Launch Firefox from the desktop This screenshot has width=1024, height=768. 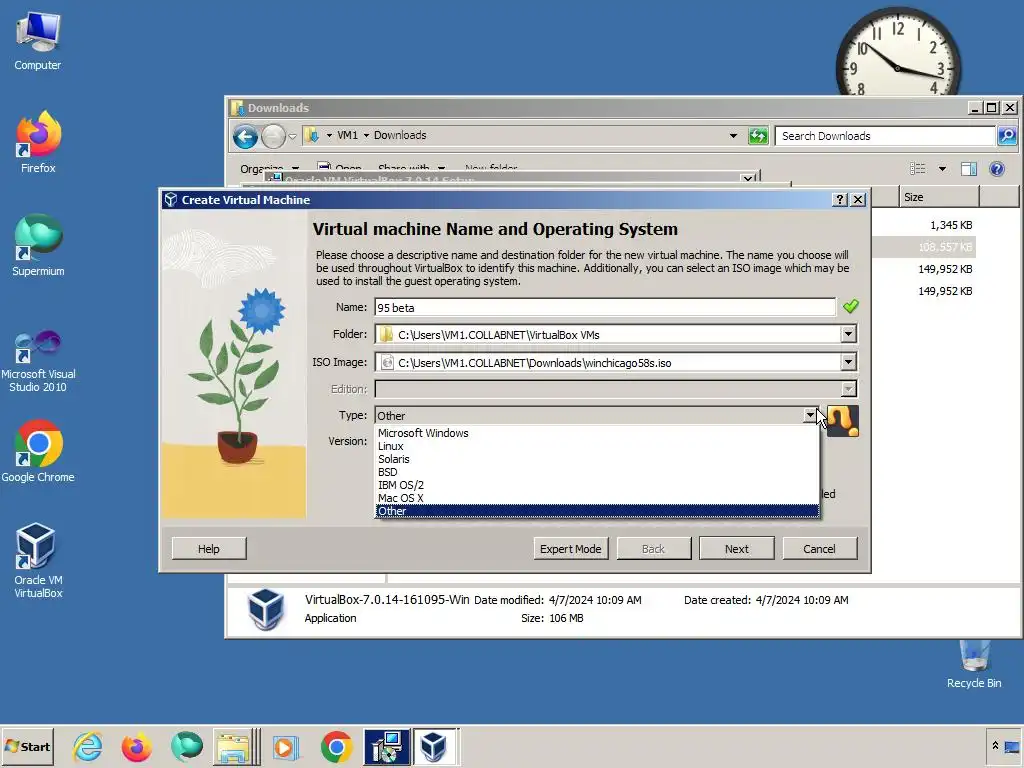(x=38, y=142)
